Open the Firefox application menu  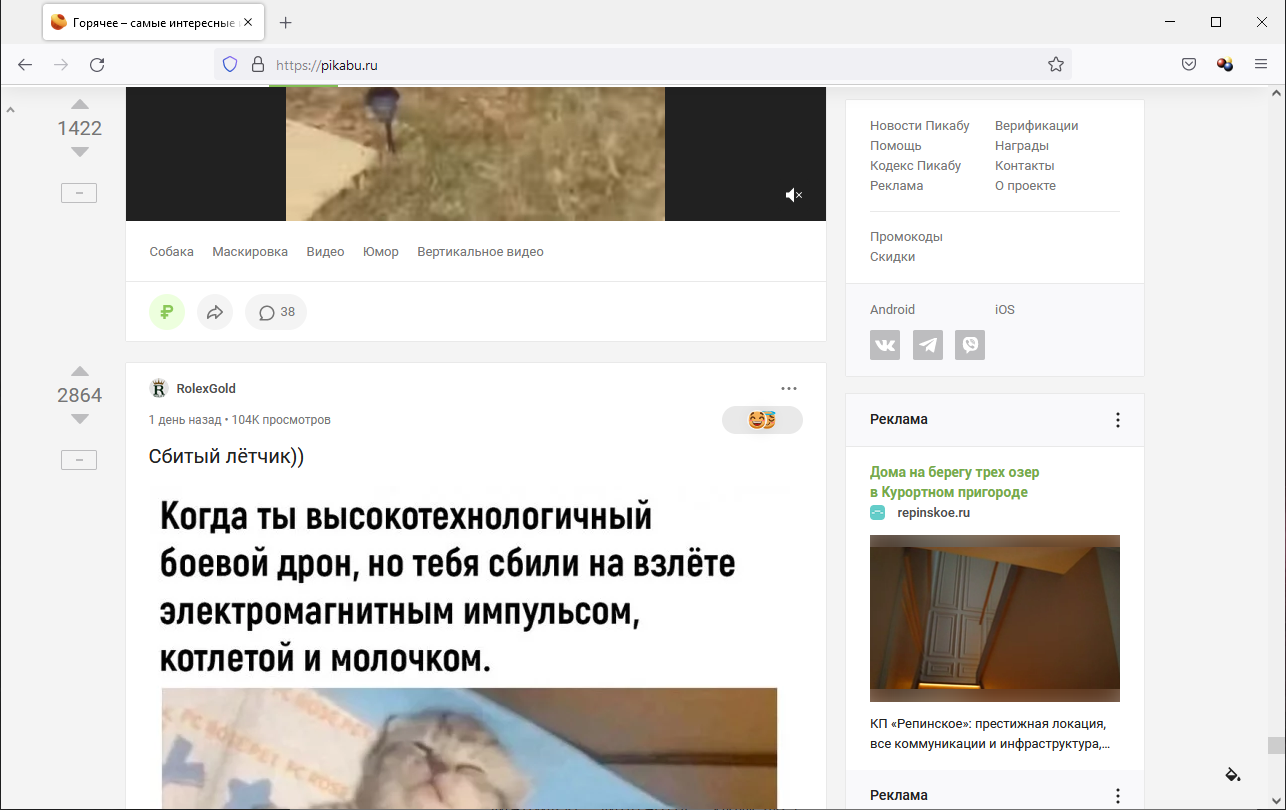point(1260,64)
